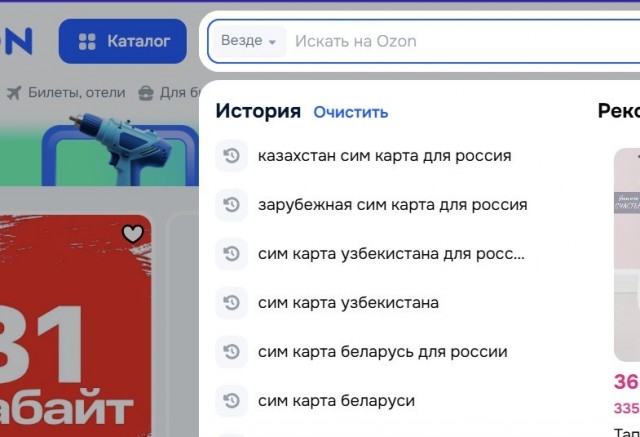Add the 31 гигабайт product to favorites heart
The height and width of the screenshot is (437, 640).
(x=133, y=234)
